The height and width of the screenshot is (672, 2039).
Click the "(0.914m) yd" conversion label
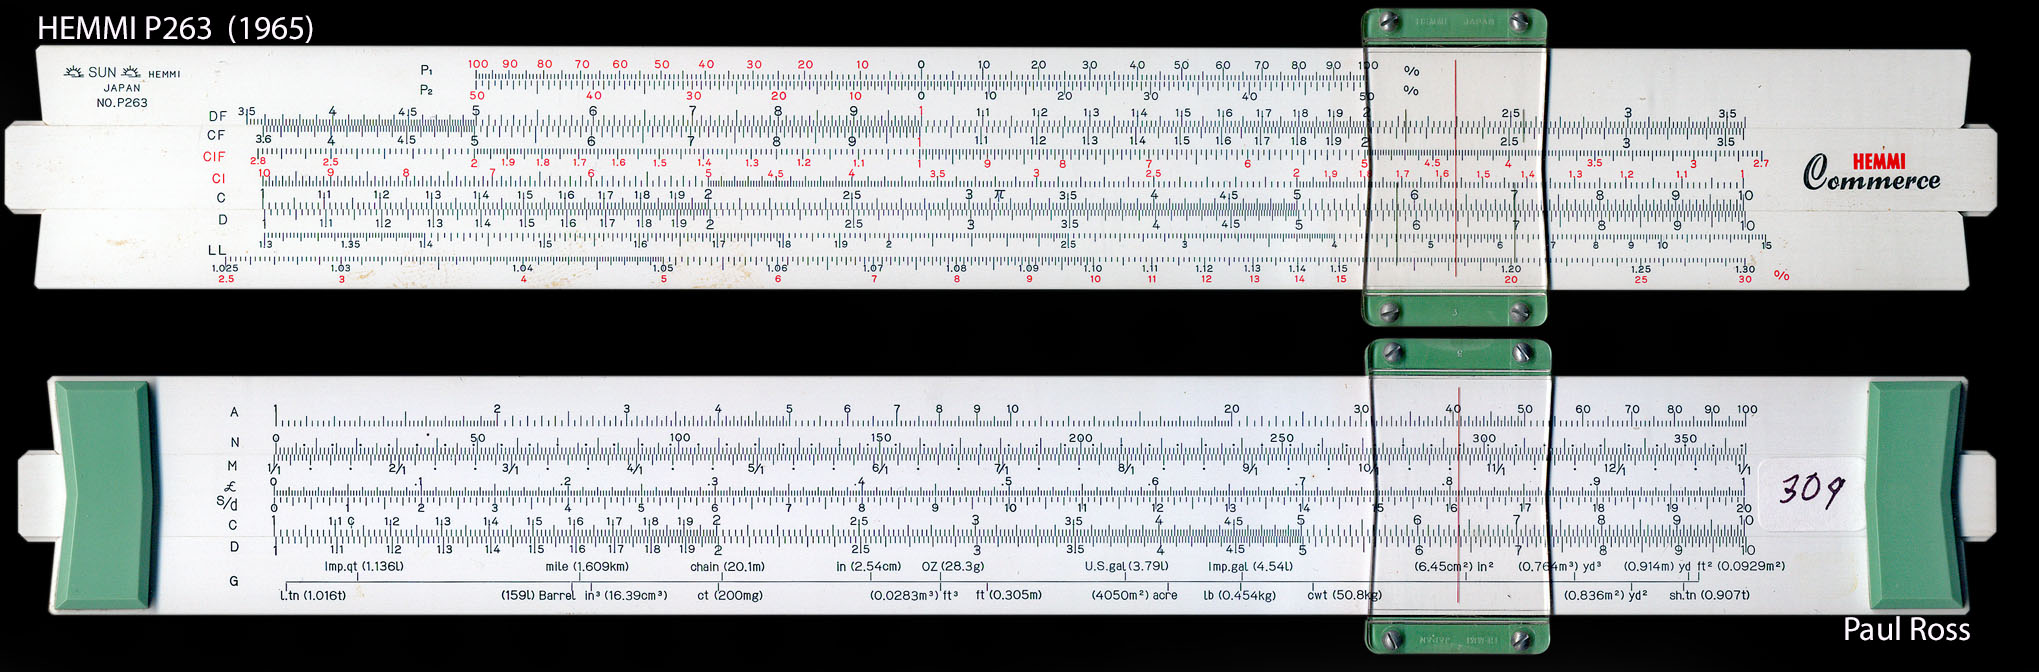[x=1657, y=567]
